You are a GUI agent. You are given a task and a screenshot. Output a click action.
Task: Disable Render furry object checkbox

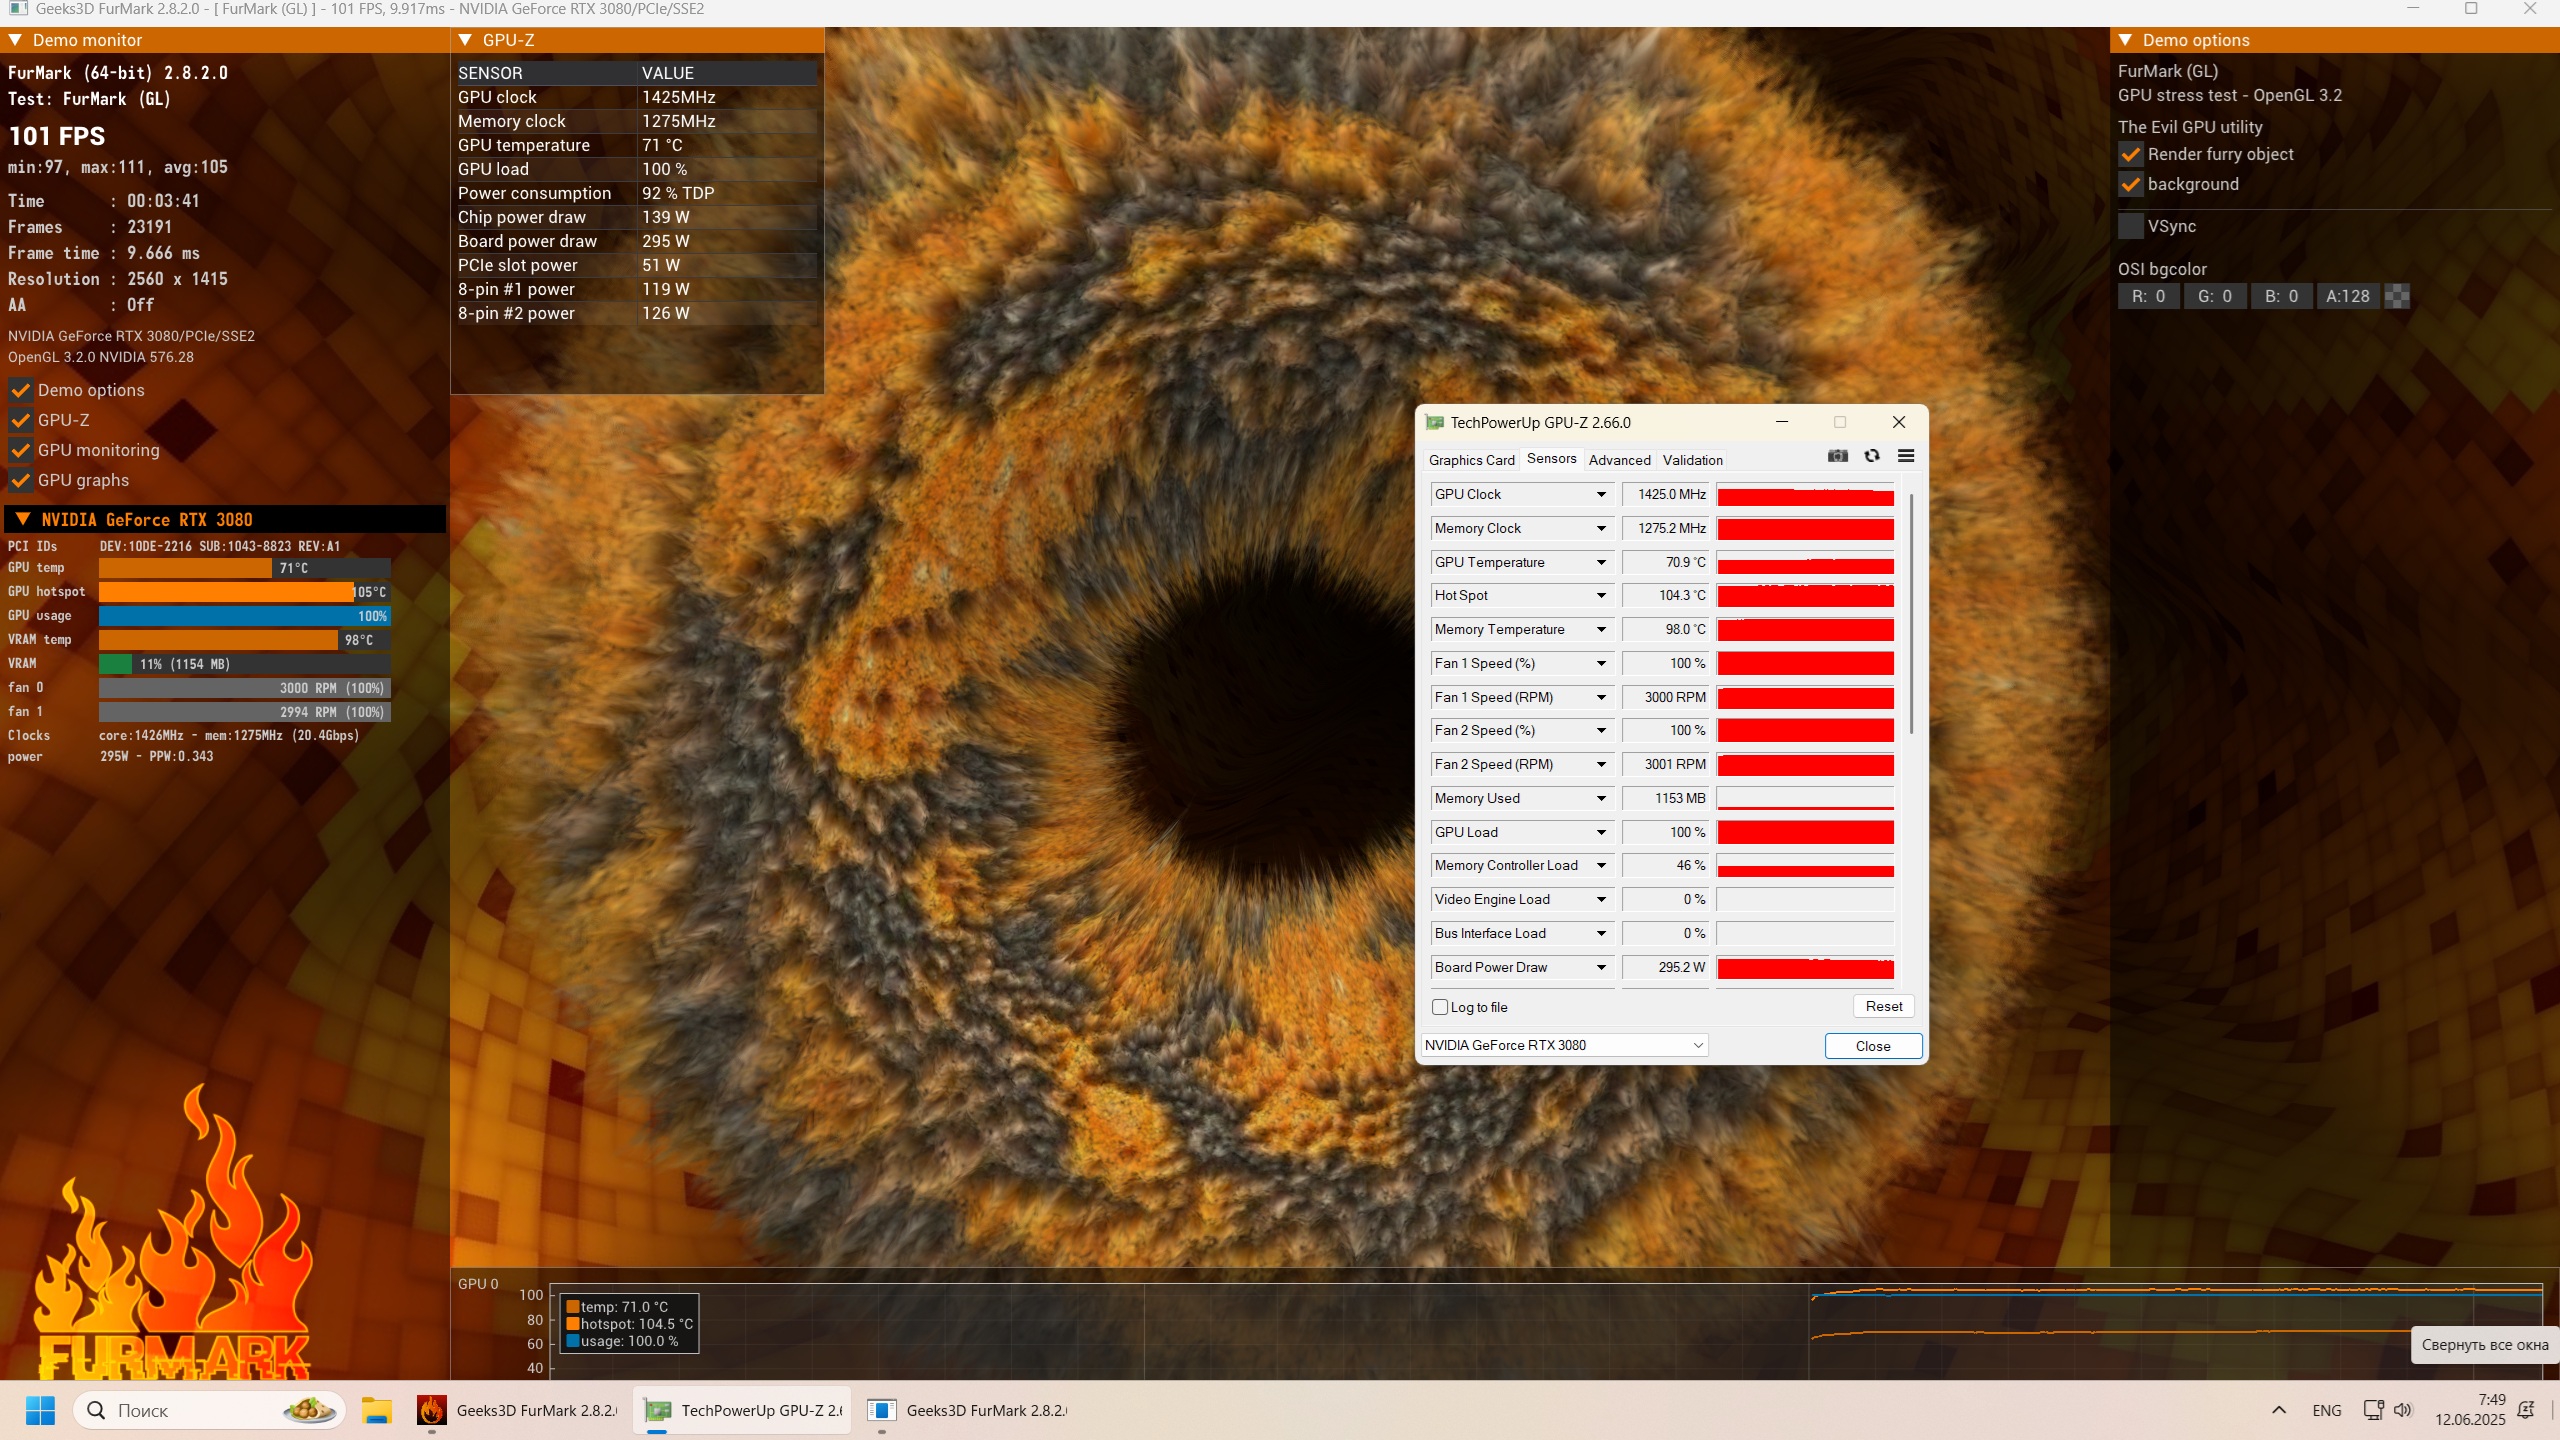pos(2131,154)
